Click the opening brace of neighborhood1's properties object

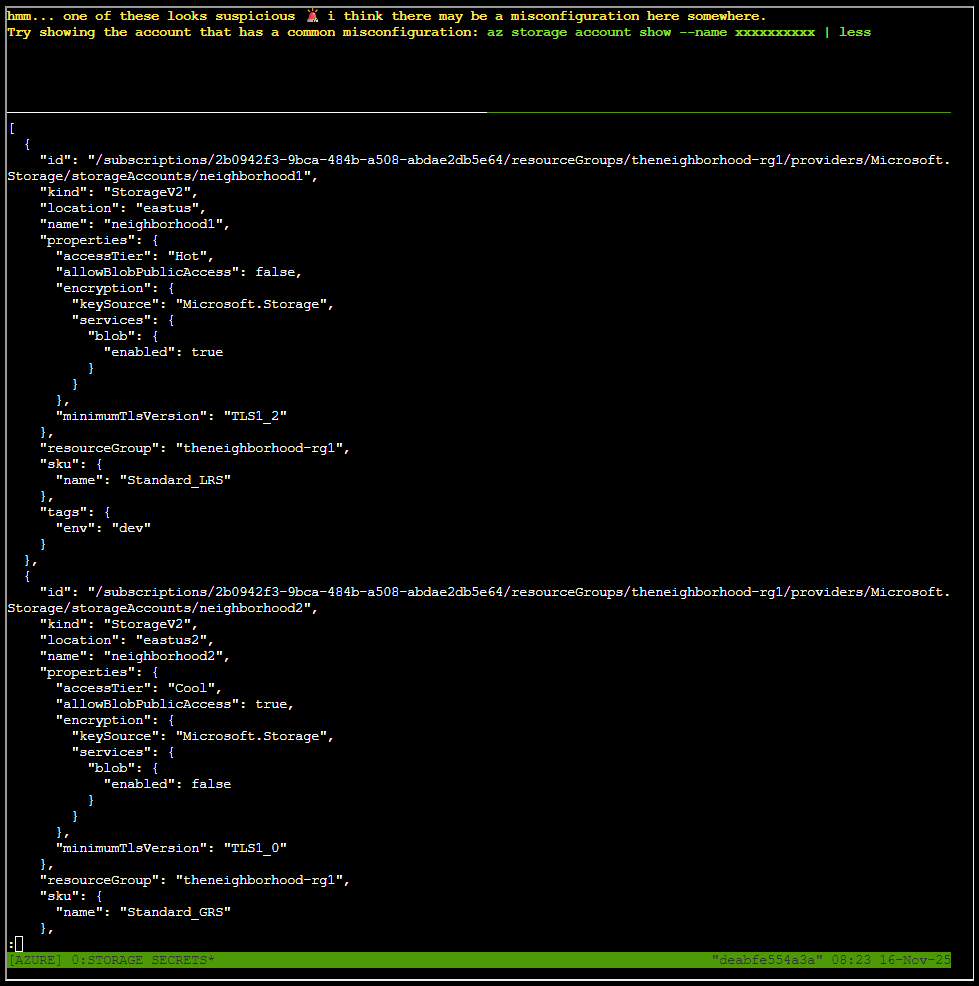153,239
